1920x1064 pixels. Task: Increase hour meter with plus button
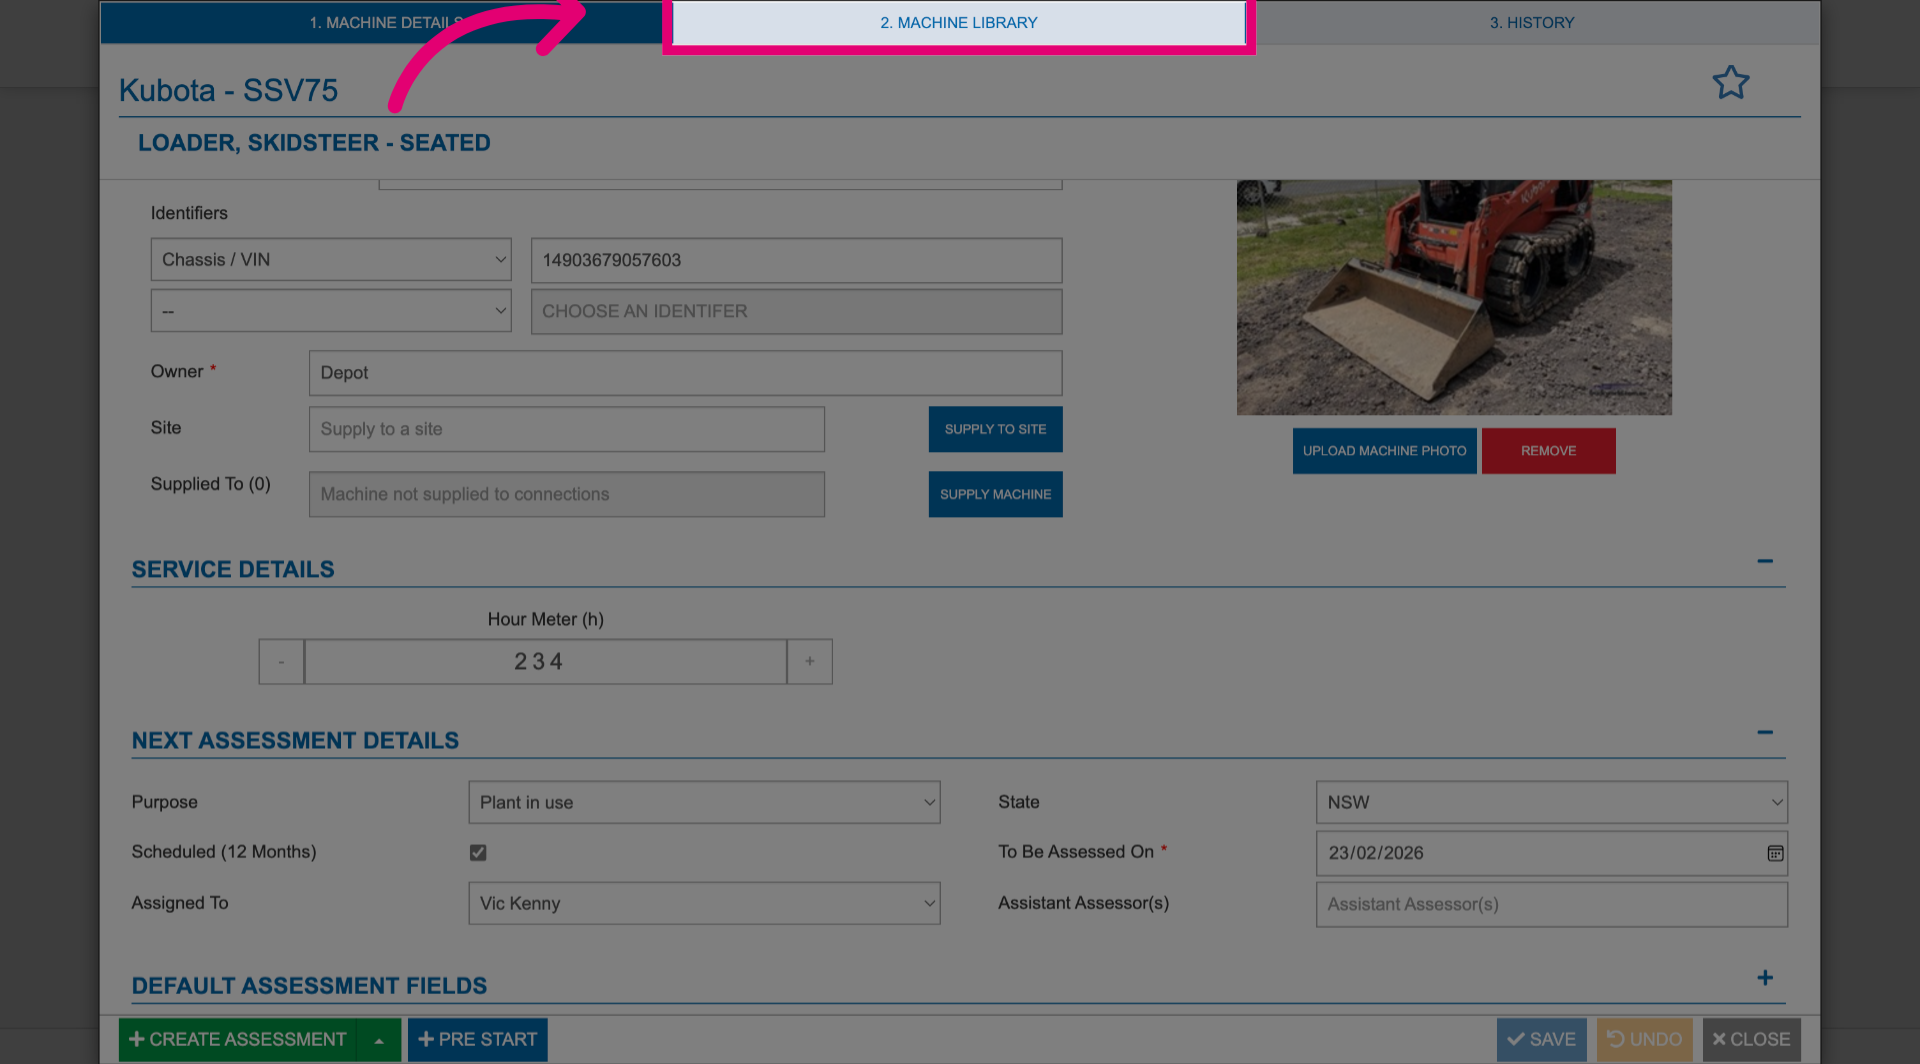pyautogui.click(x=810, y=662)
